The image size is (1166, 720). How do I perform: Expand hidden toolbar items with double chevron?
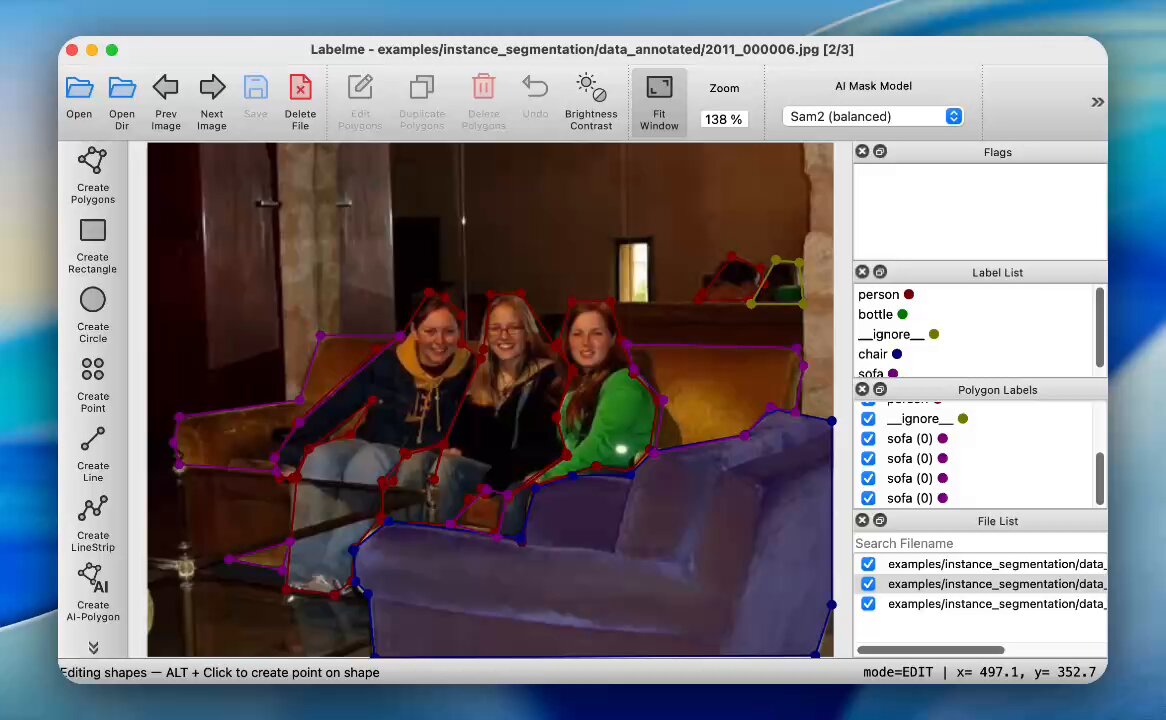(1097, 103)
